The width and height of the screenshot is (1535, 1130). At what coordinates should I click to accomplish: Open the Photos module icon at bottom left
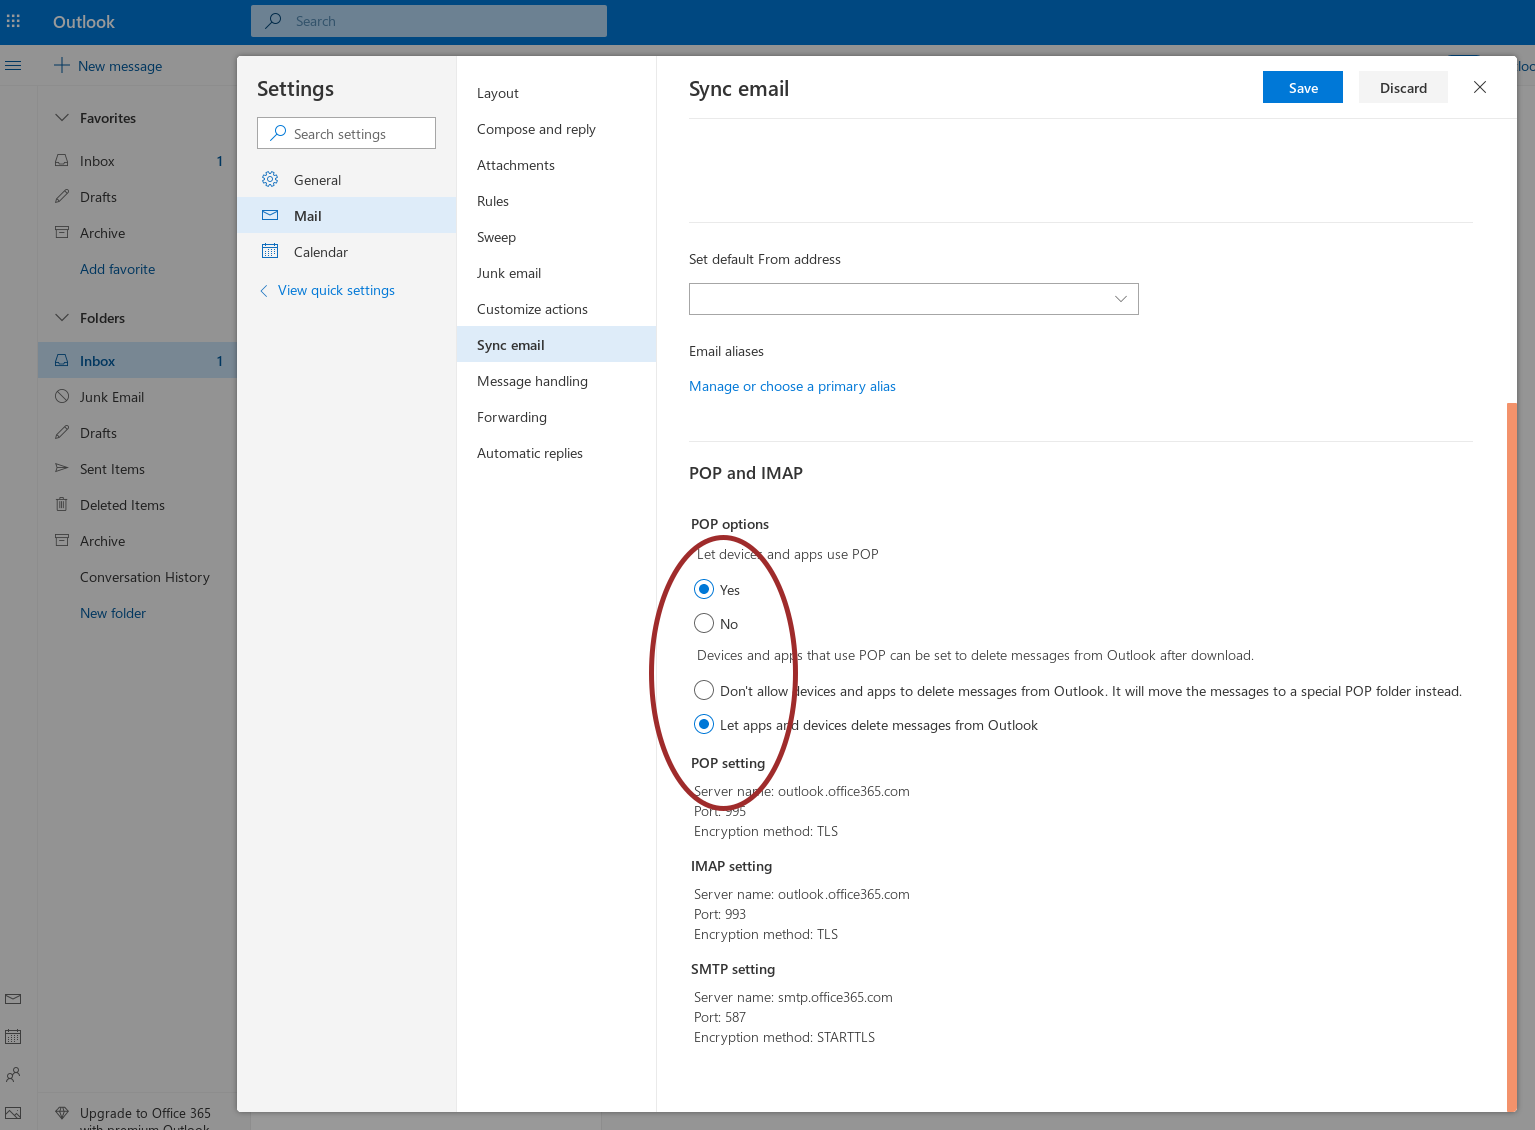[x=13, y=1112]
